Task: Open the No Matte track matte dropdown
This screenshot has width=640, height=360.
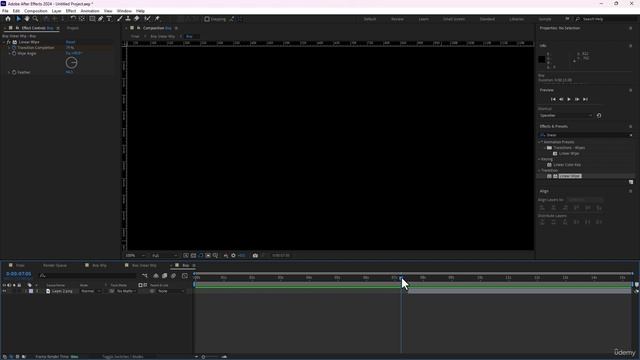Action: click(126, 291)
